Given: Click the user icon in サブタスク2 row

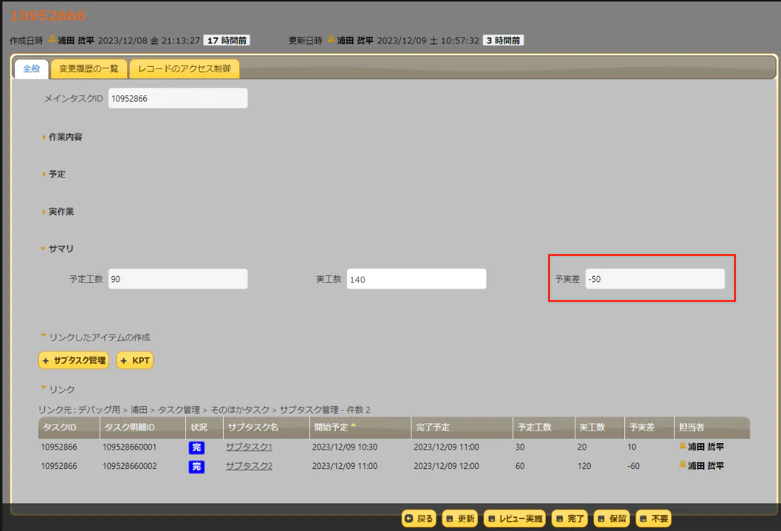Looking at the screenshot, I should pos(682,464).
